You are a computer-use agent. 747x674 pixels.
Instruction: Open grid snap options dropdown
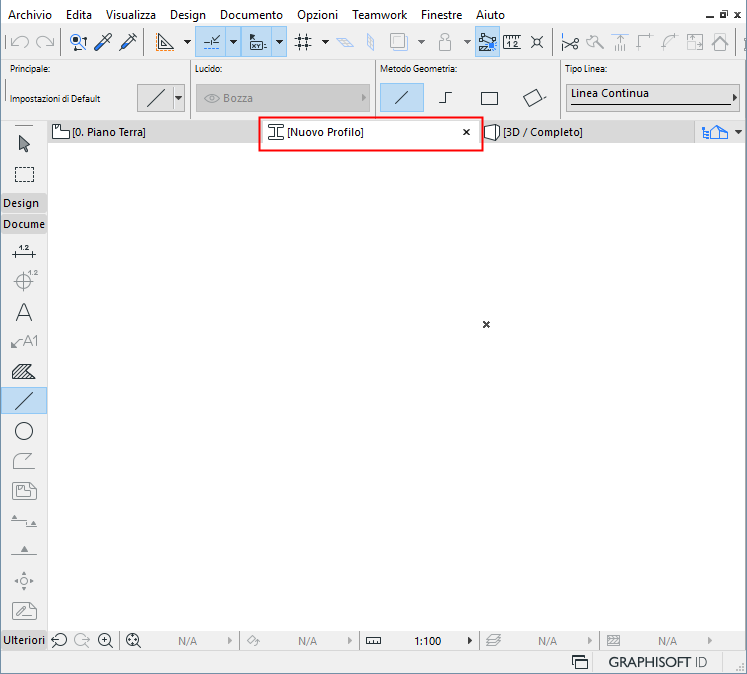point(325,42)
